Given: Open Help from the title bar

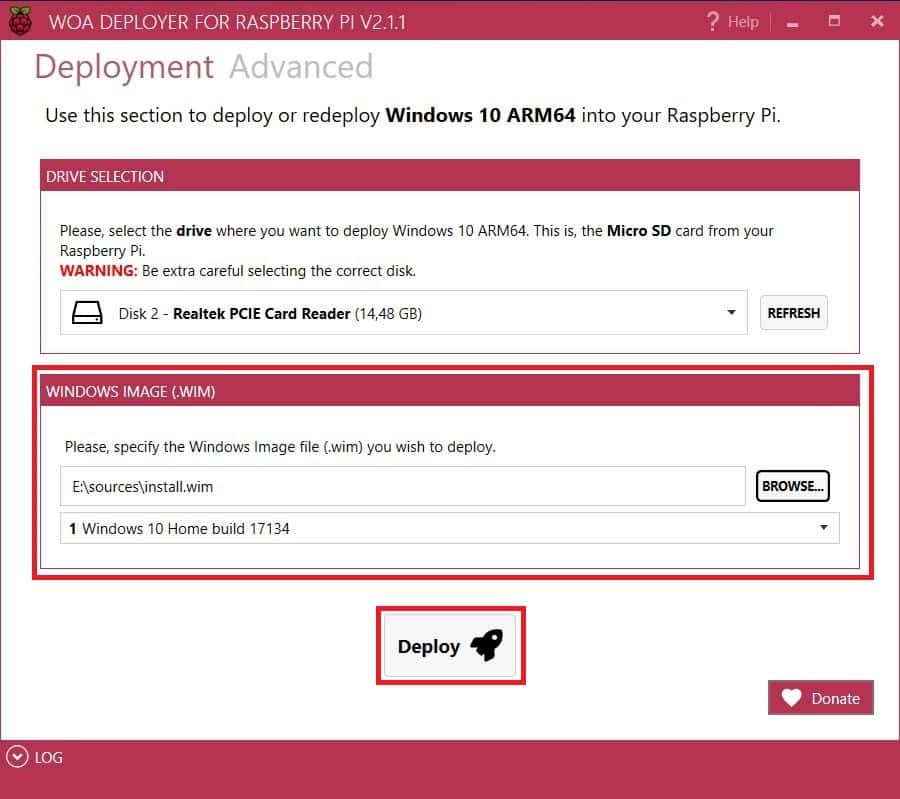Looking at the screenshot, I should (x=732, y=22).
